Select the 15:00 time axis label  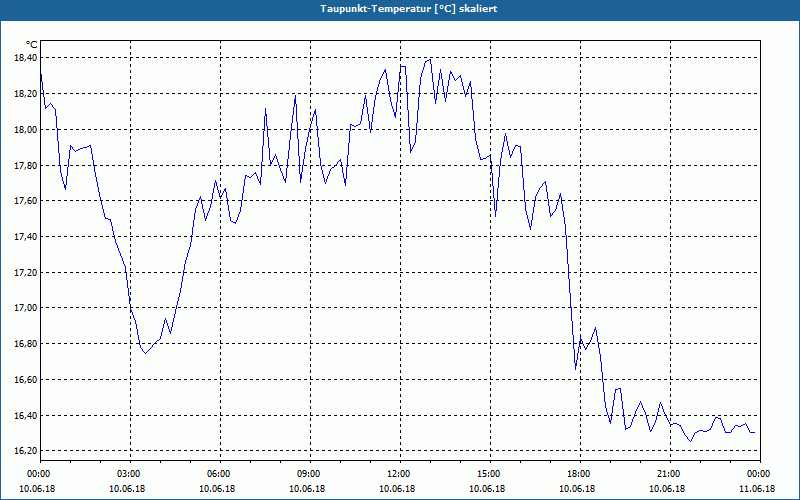click(x=487, y=474)
